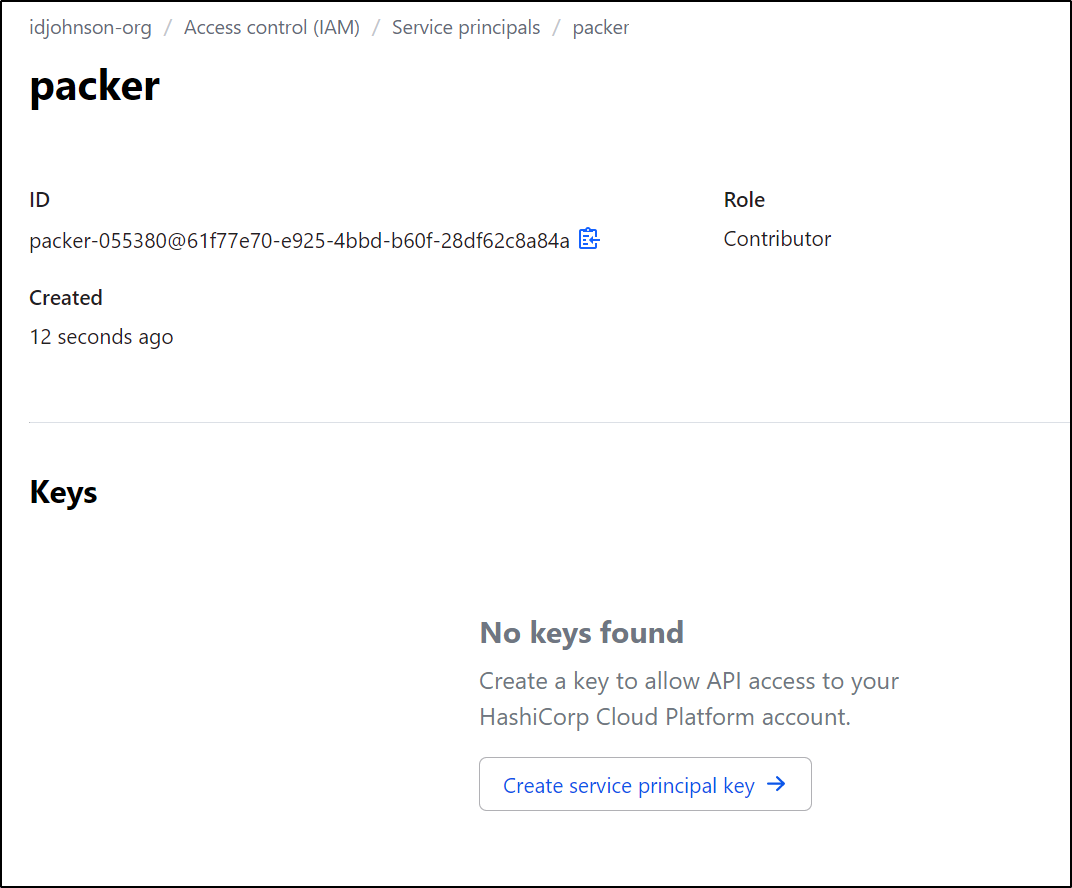The width and height of the screenshot is (1072, 888).
Task: Select the Contributor role value
Action: coord(777,239)
